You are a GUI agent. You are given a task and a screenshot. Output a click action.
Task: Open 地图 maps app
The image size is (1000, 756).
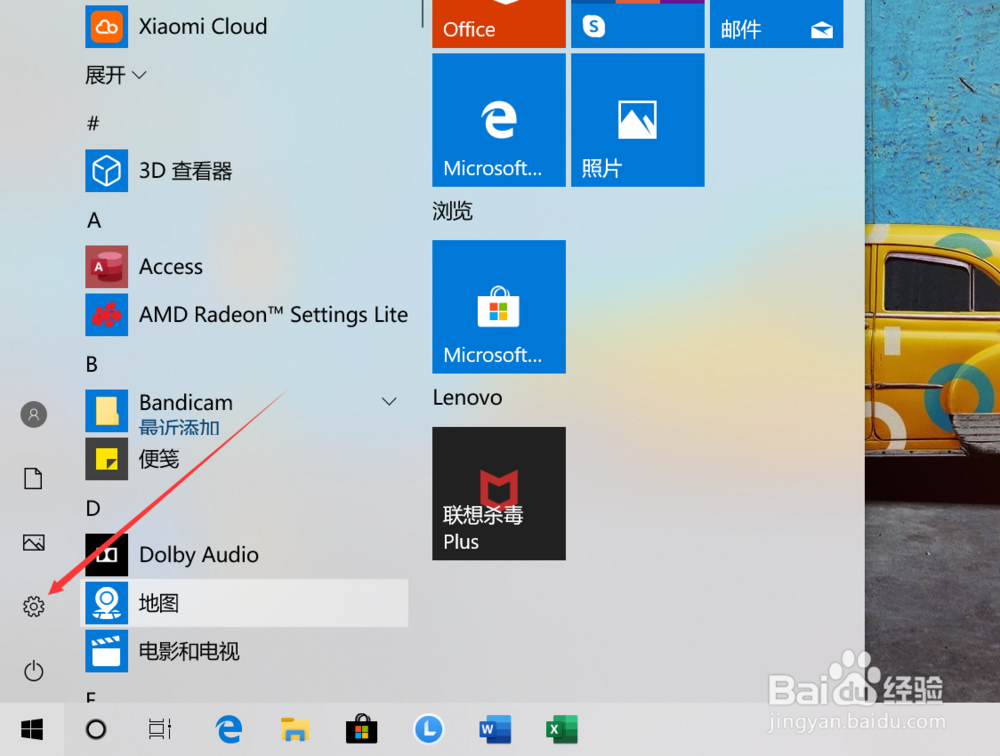(x=246, y=603)
